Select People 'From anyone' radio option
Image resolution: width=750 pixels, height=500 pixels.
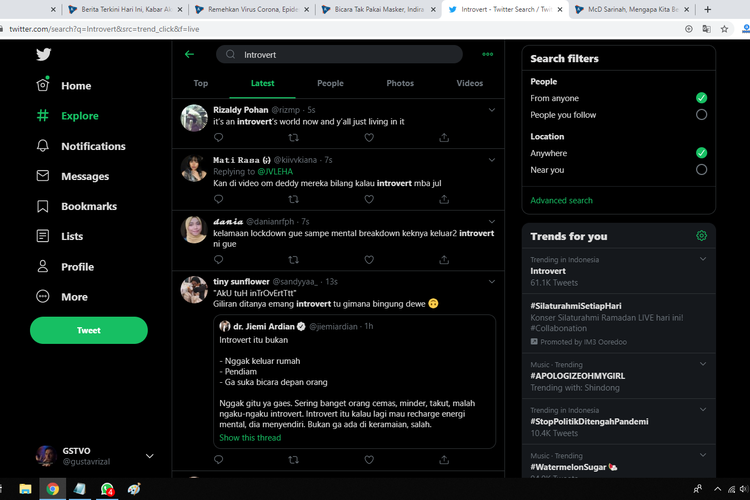point(701,98)
